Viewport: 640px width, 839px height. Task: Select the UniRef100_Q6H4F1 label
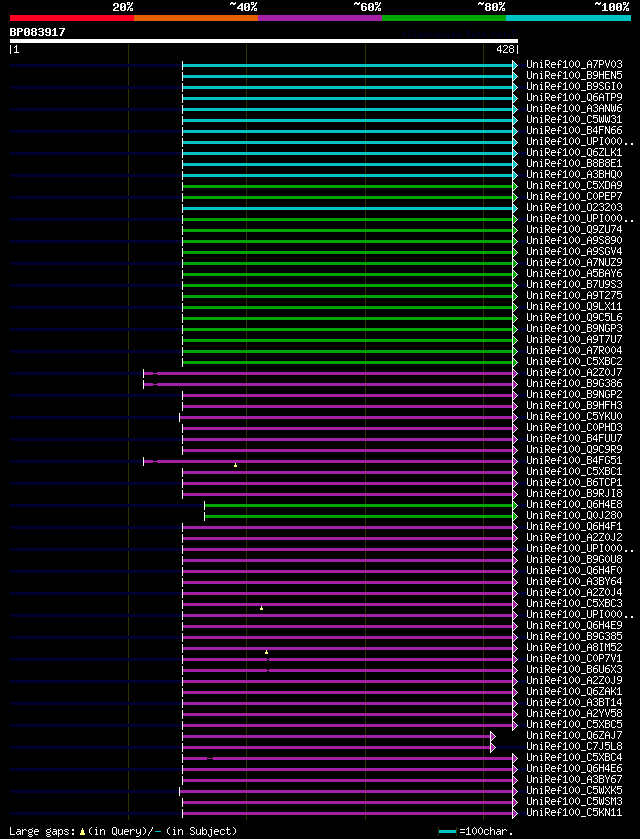click(x=574, y=527)
